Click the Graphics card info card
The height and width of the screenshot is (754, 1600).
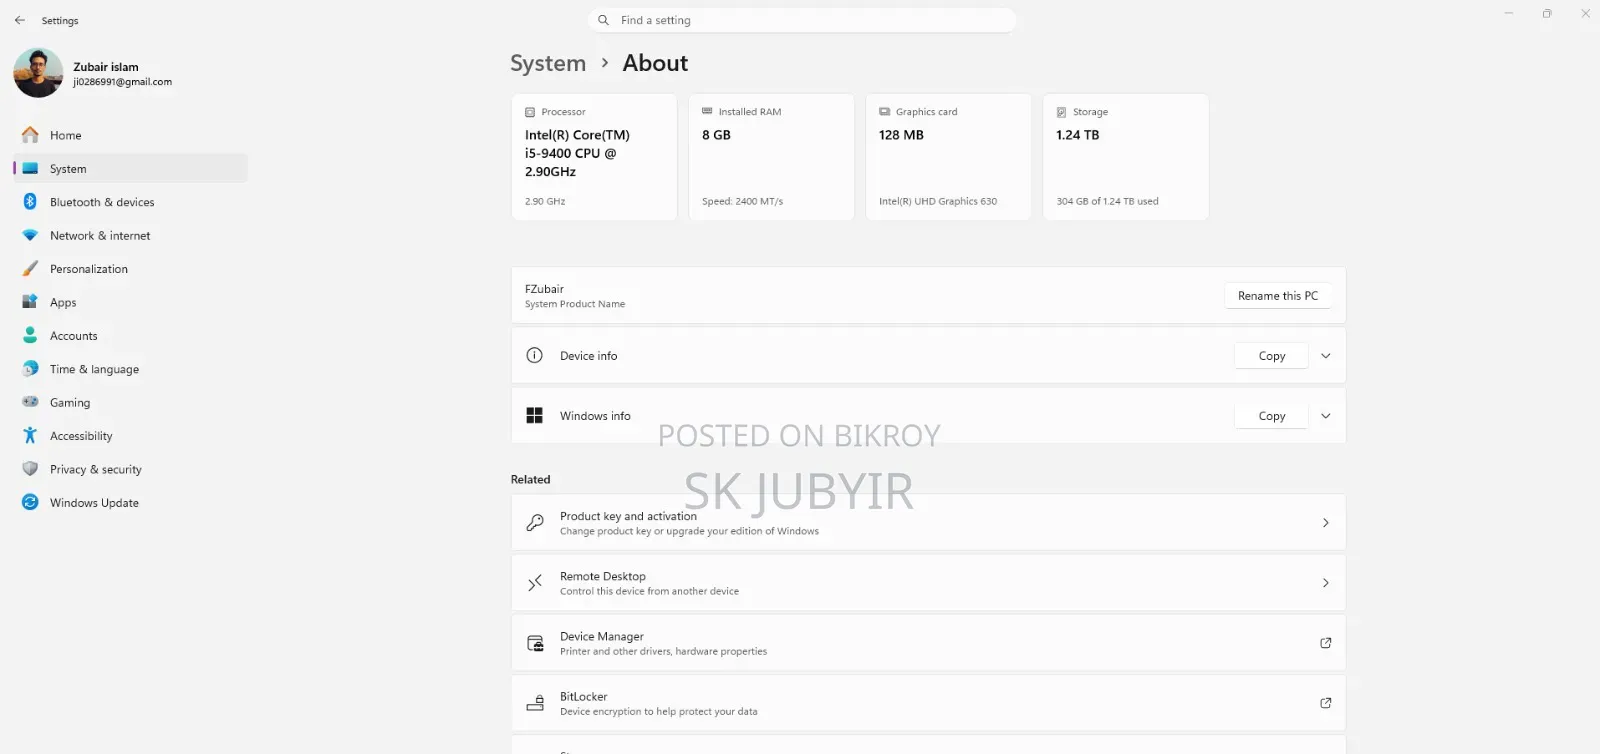click(948, 157)
